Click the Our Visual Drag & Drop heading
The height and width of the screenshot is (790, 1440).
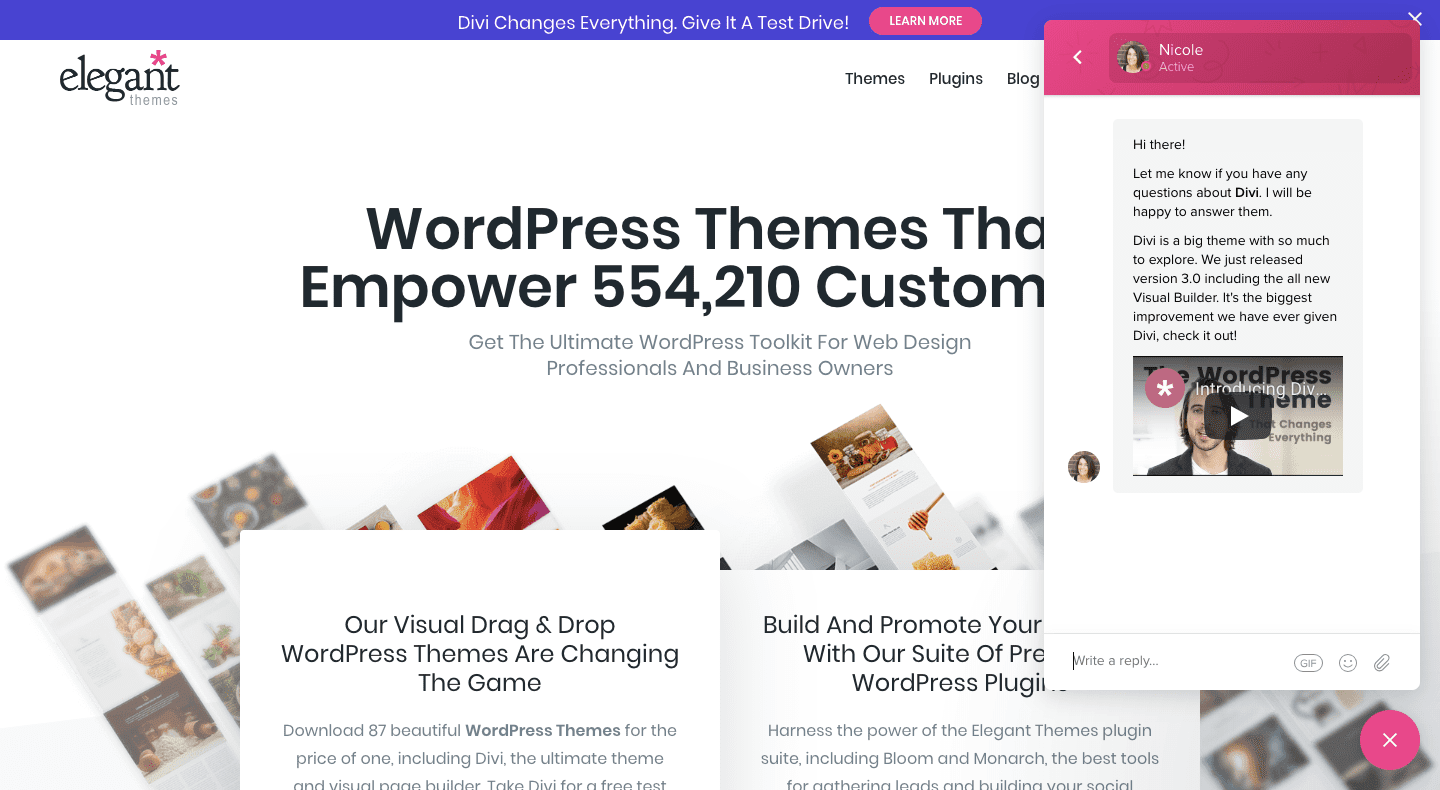point(480,654)
